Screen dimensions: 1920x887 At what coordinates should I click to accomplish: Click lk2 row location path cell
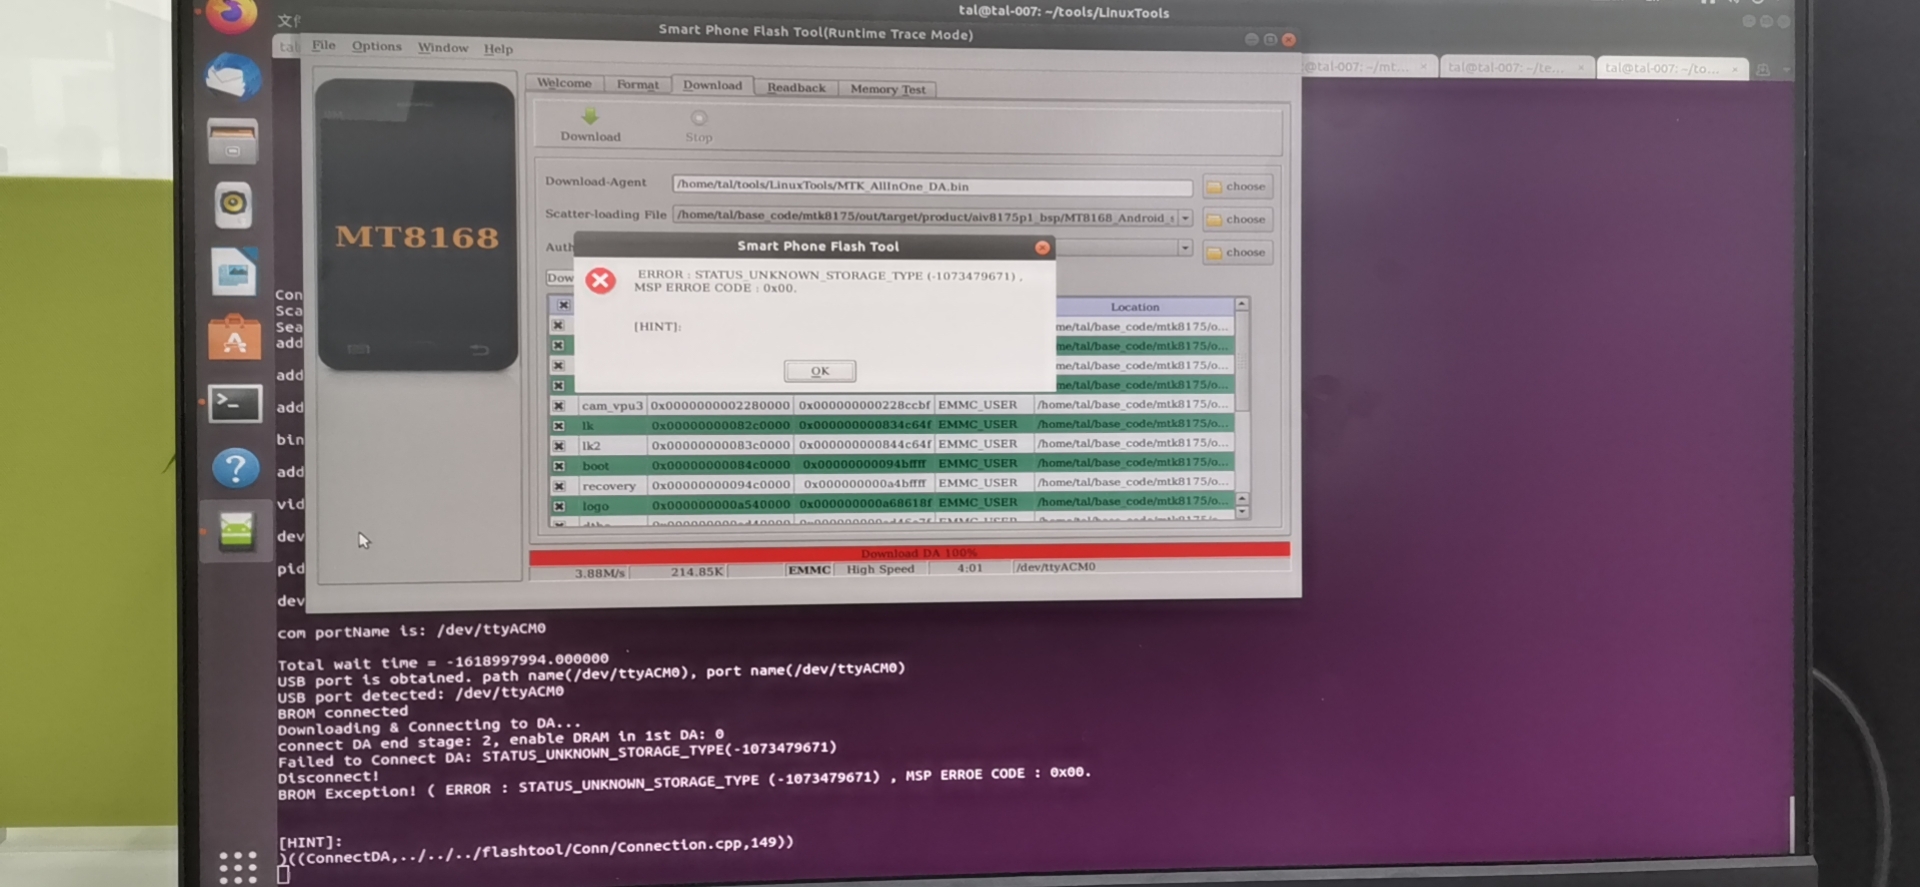point(1132,442)
